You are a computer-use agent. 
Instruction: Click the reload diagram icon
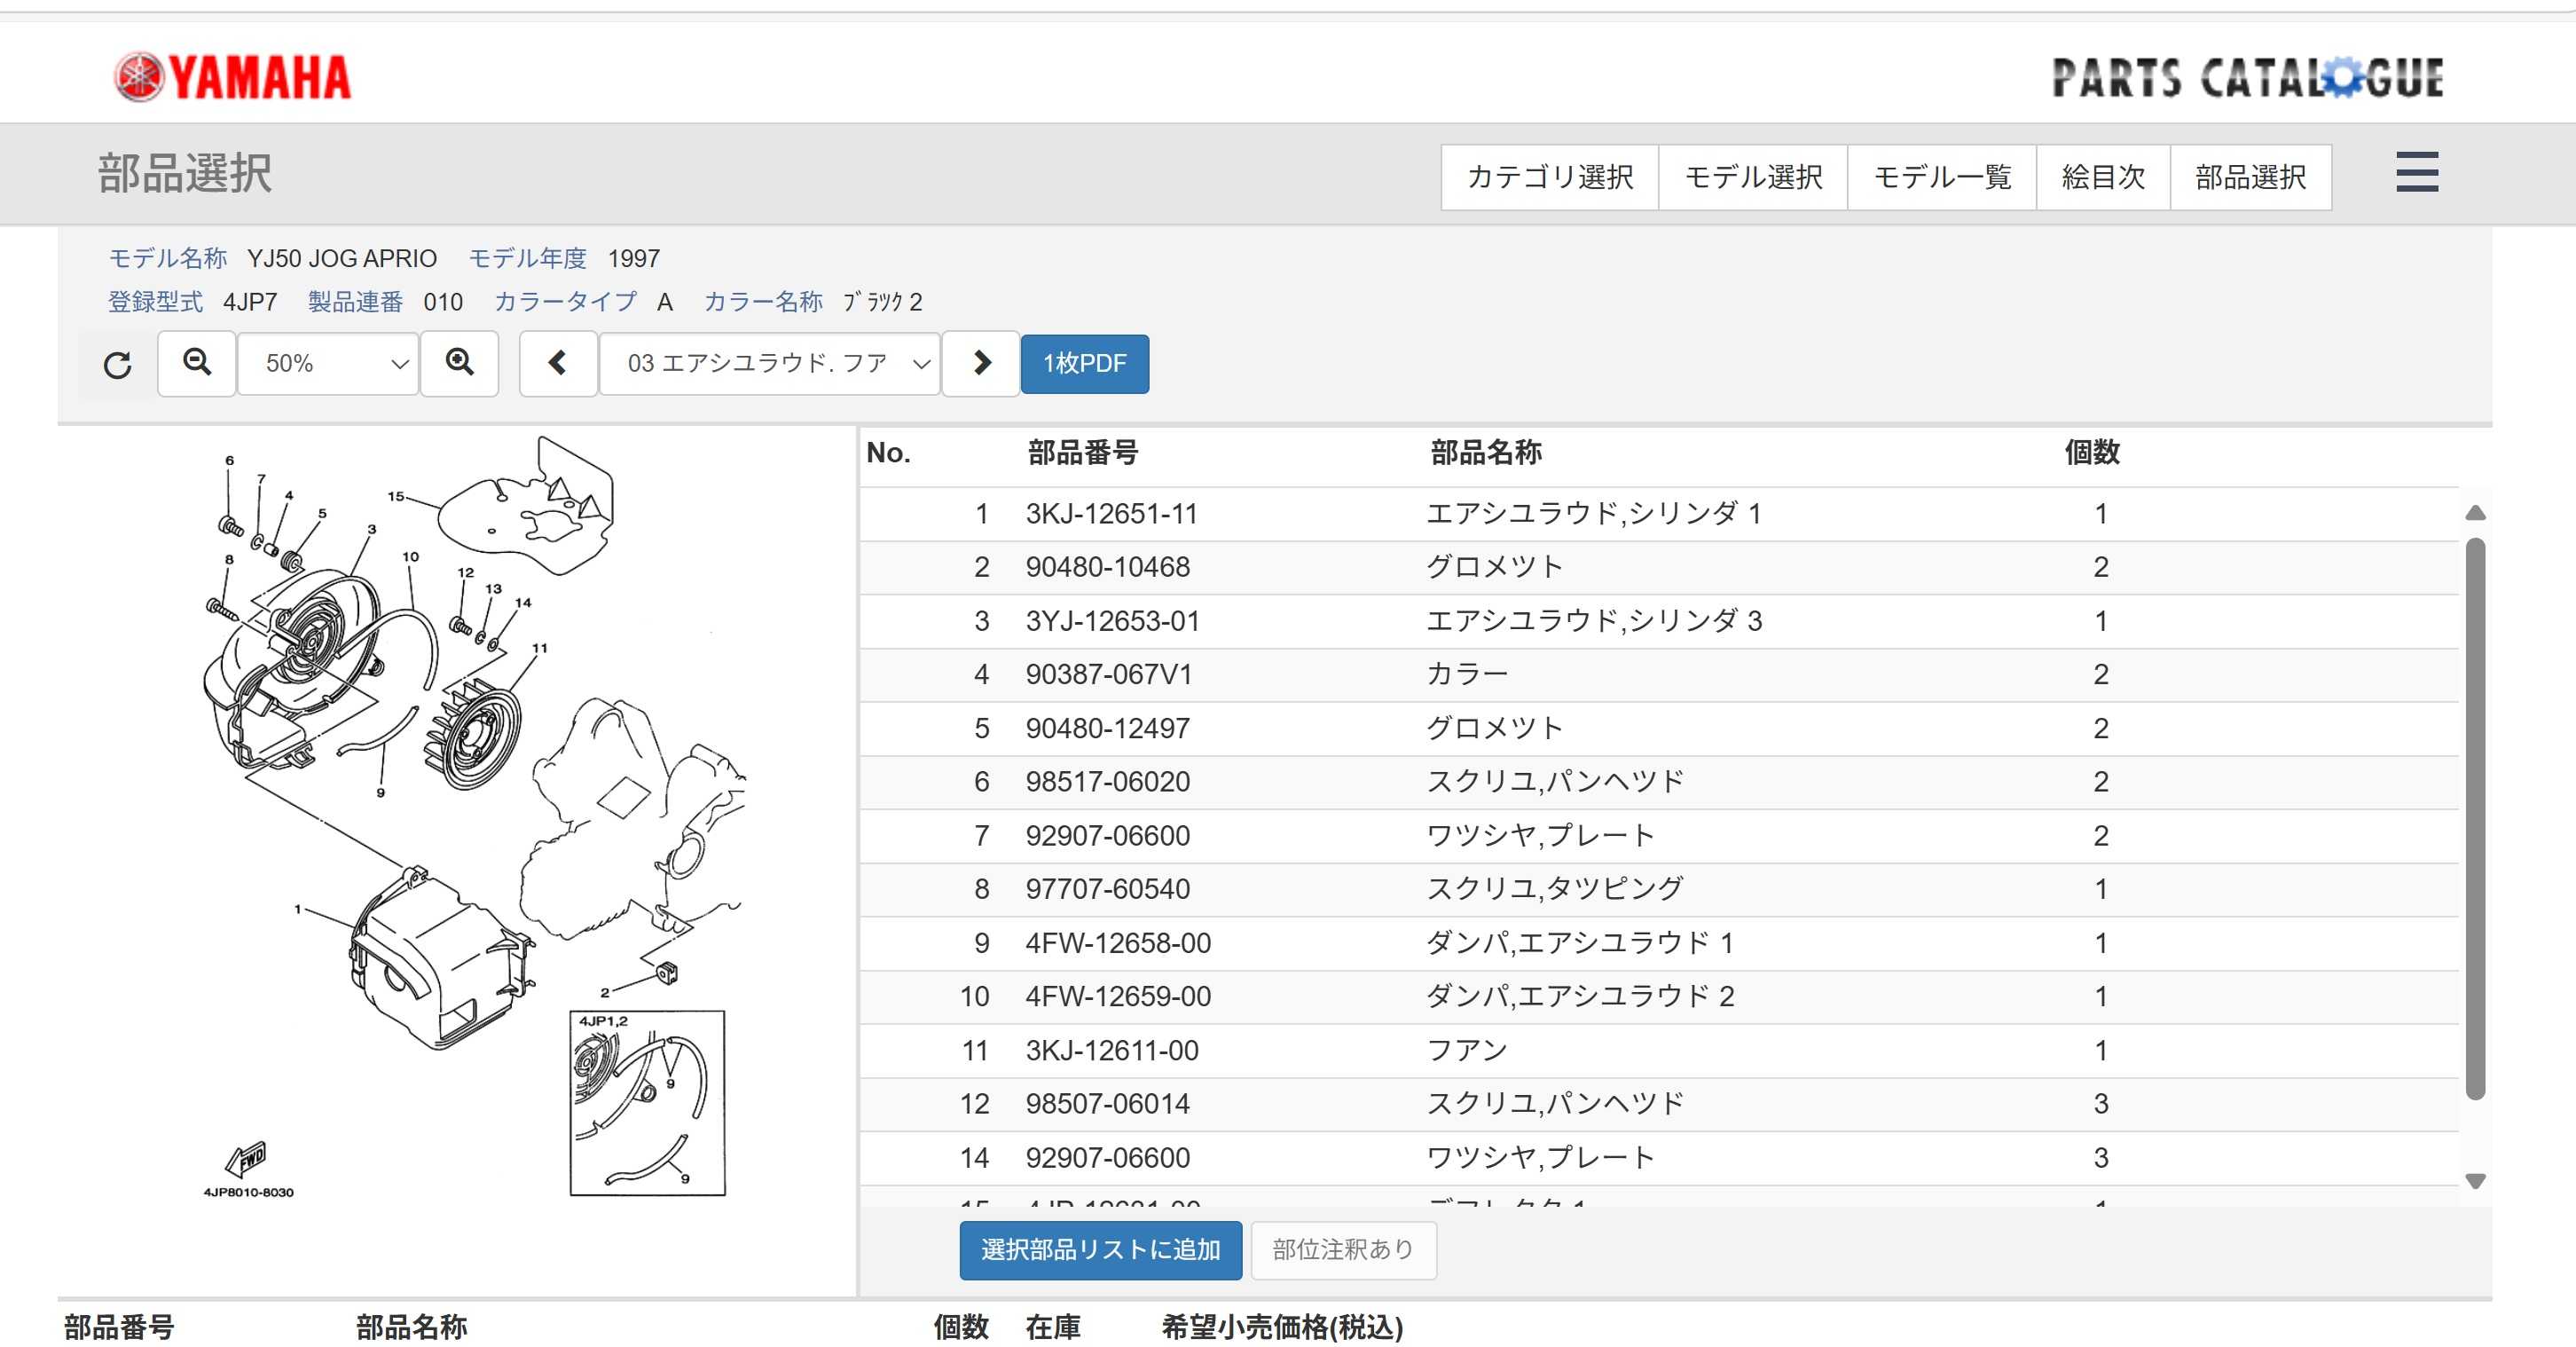point(118,365)
